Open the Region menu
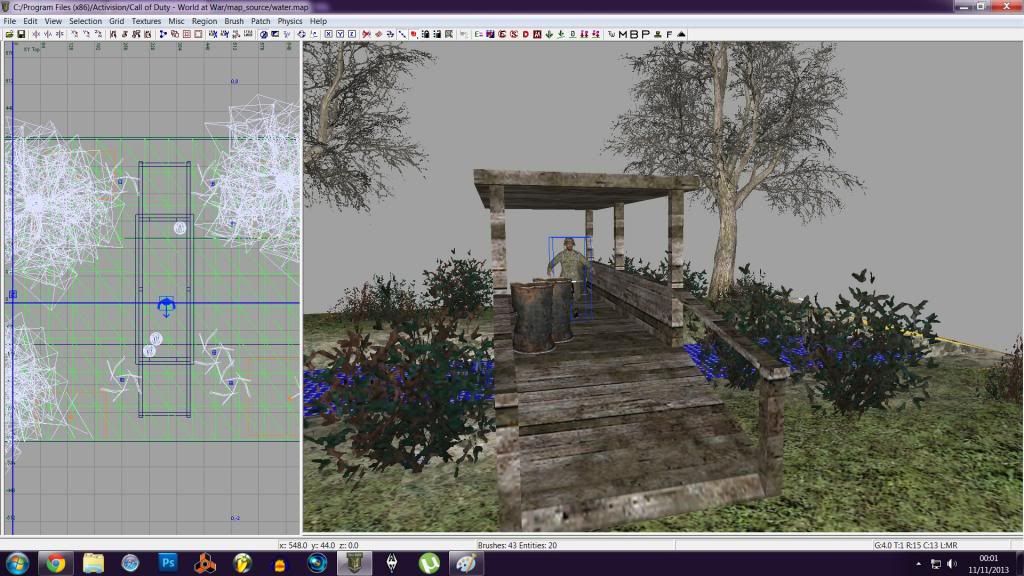The height and width of the screenshot is (576, 1024). click(x=204, y=21)
